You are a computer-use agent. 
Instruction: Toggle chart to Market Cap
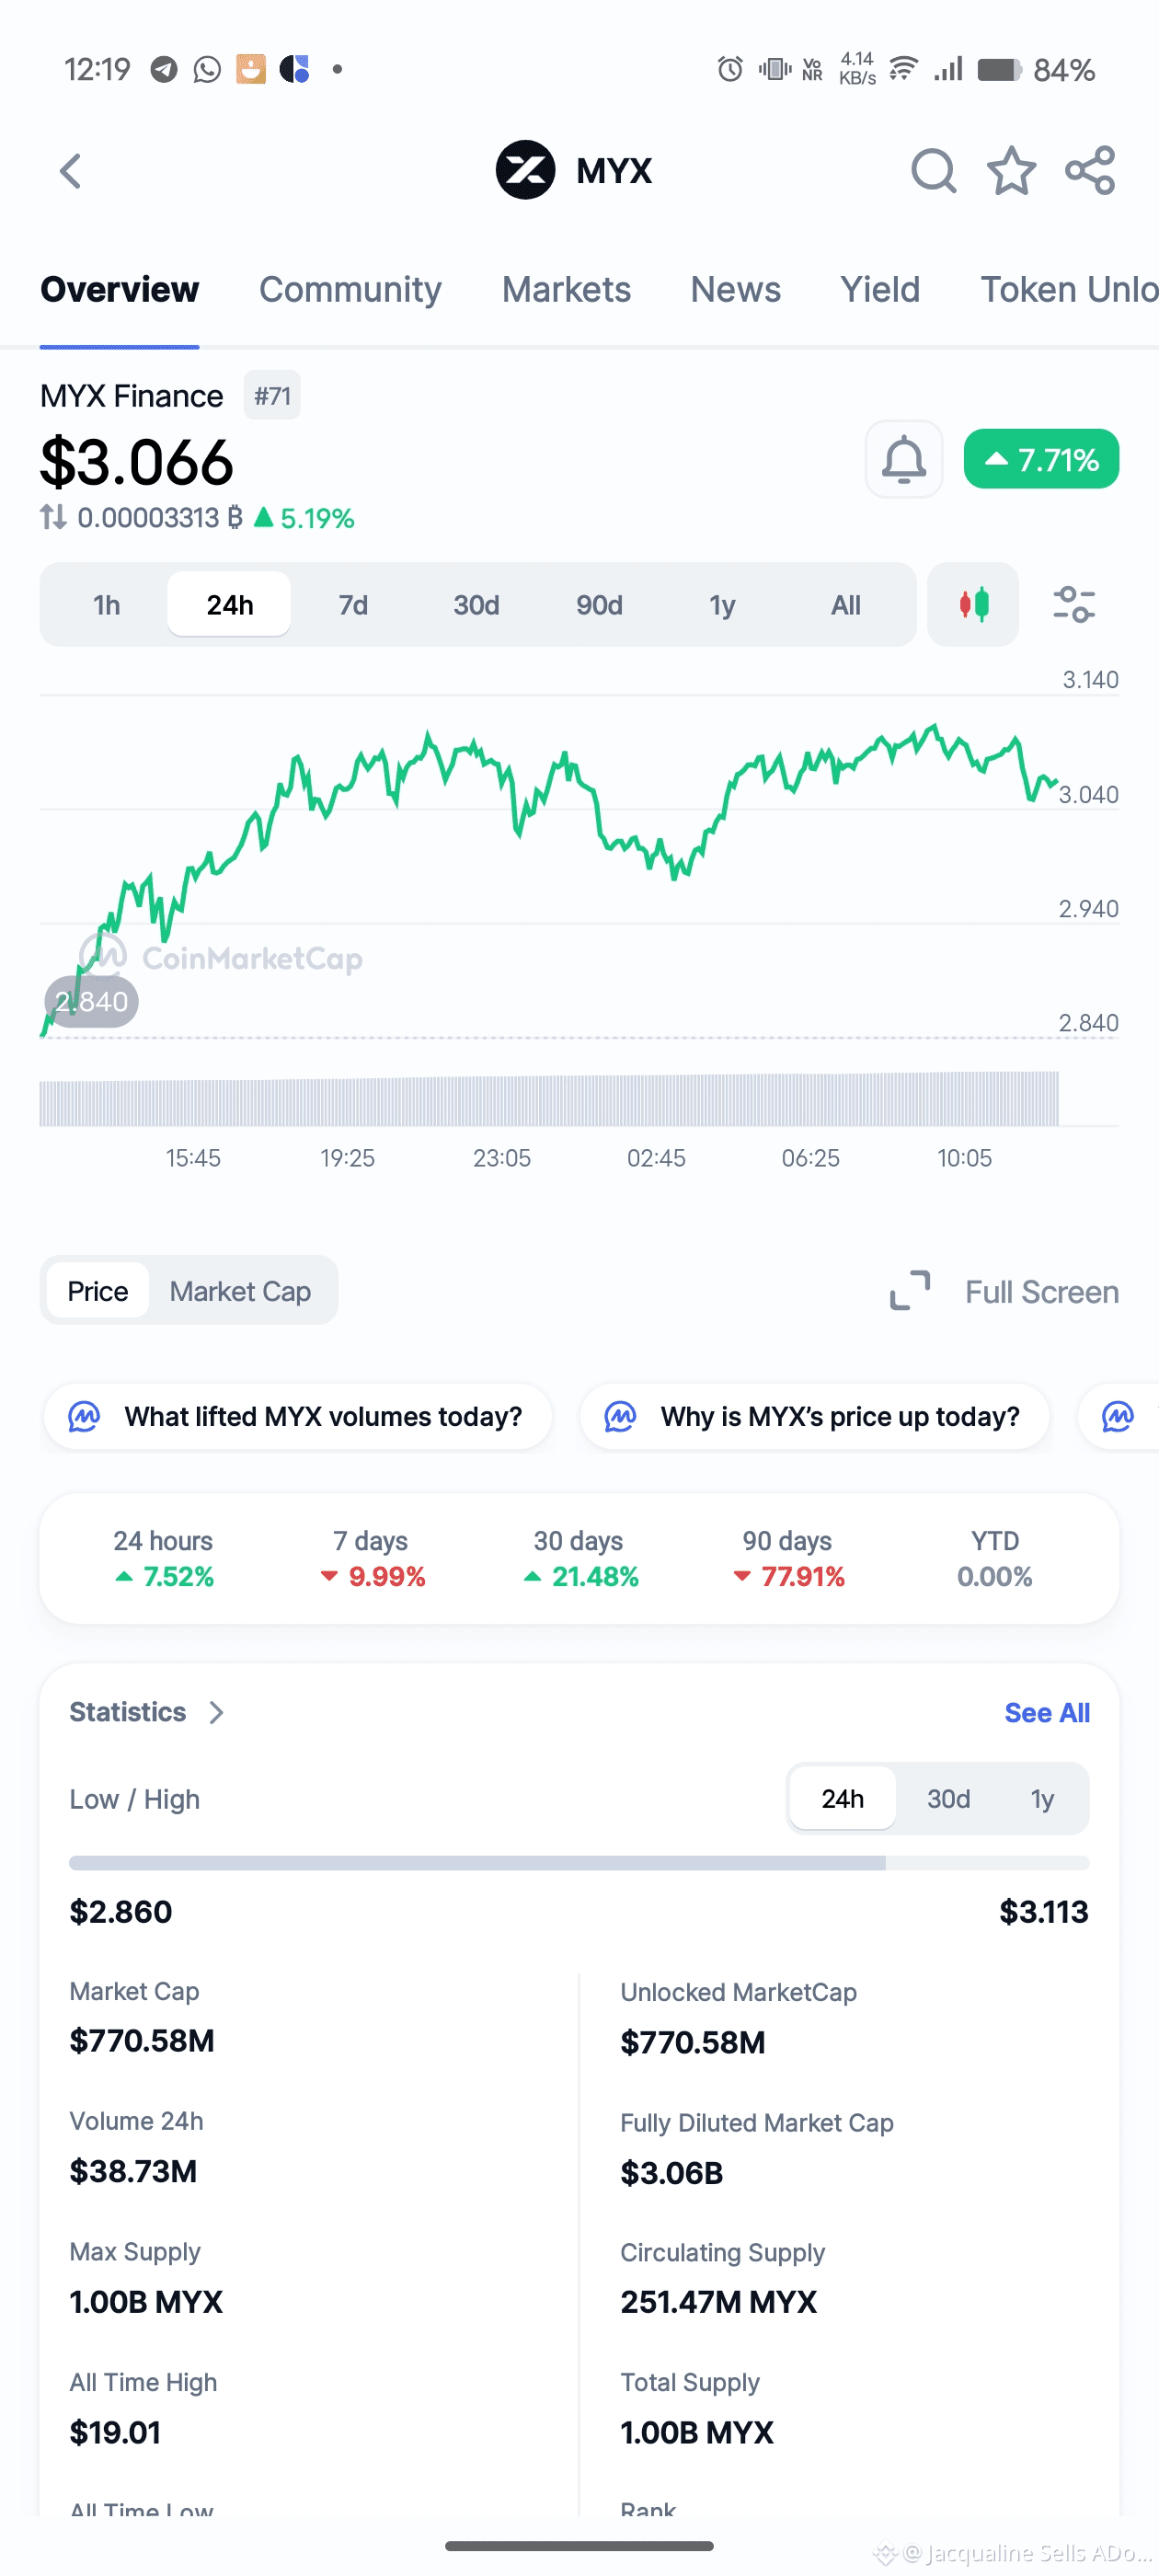point(240,1291)
